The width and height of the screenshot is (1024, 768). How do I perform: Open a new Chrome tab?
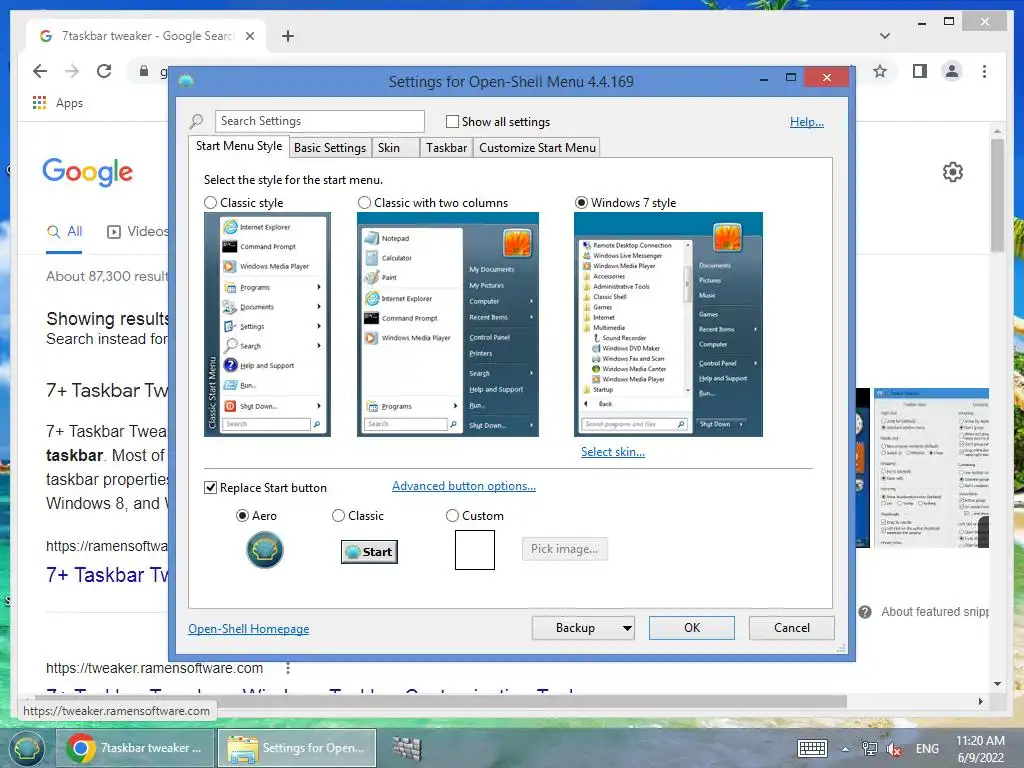point(288,36)
